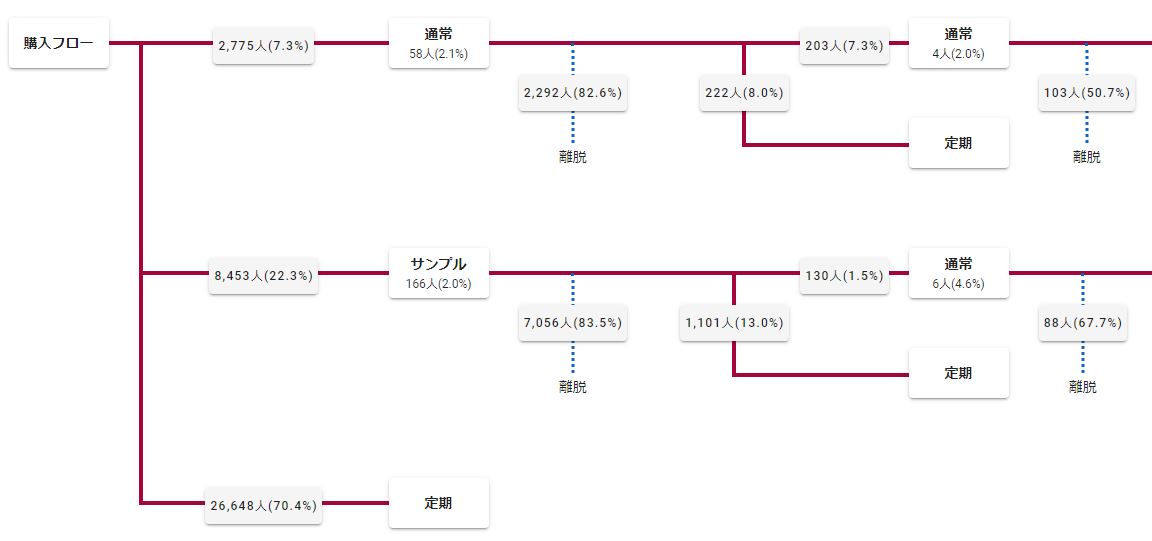
Task: Click 離脱 text below 2,292人(82.6%)
Action: (x=573, y=157)
